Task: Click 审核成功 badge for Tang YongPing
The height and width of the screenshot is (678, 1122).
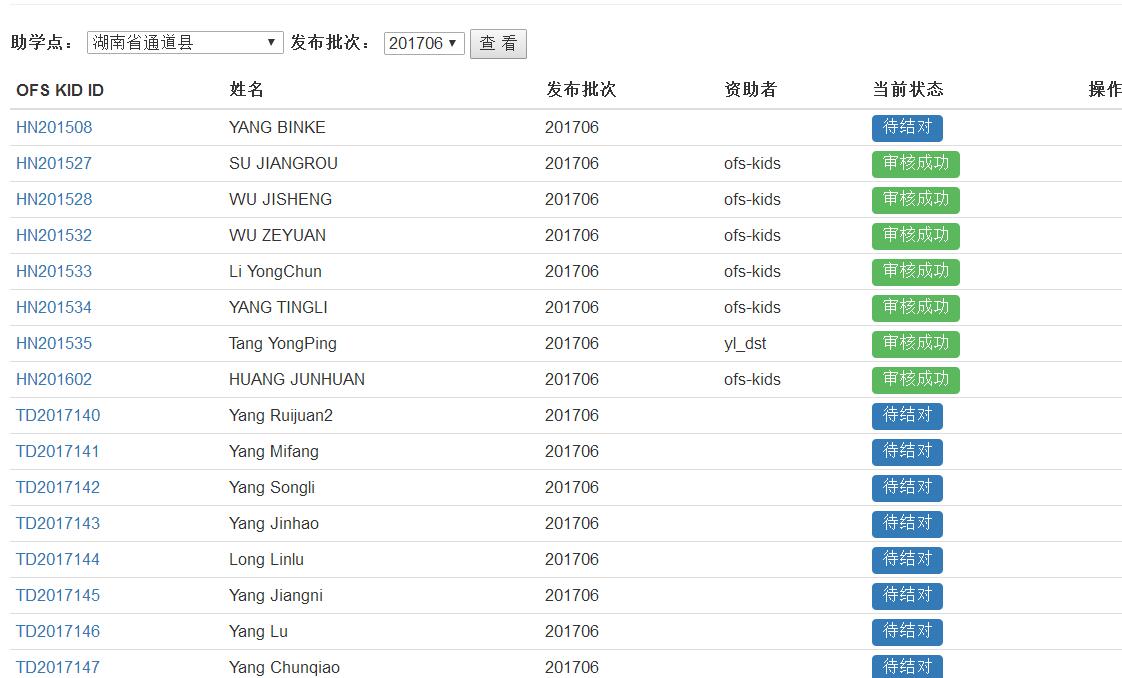Action: click(915, 344)
